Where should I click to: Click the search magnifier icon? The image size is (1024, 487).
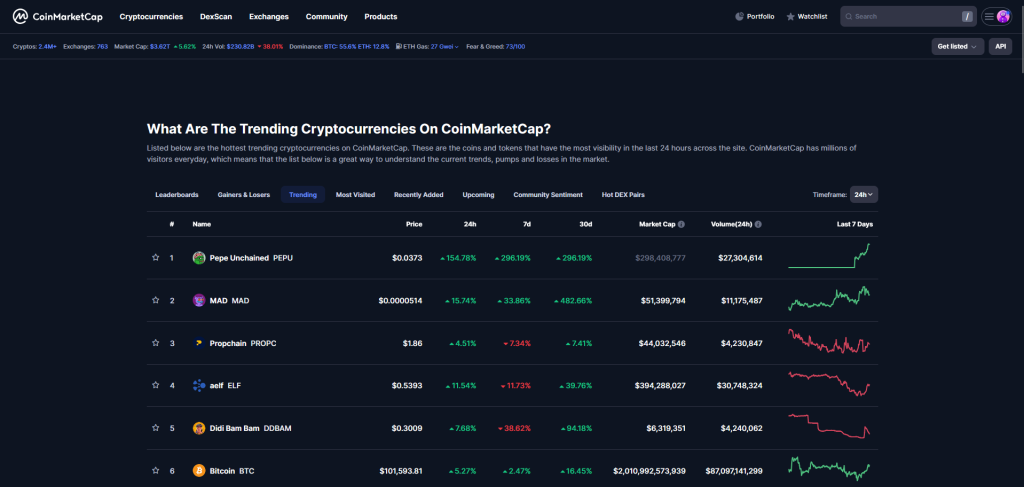848,16
